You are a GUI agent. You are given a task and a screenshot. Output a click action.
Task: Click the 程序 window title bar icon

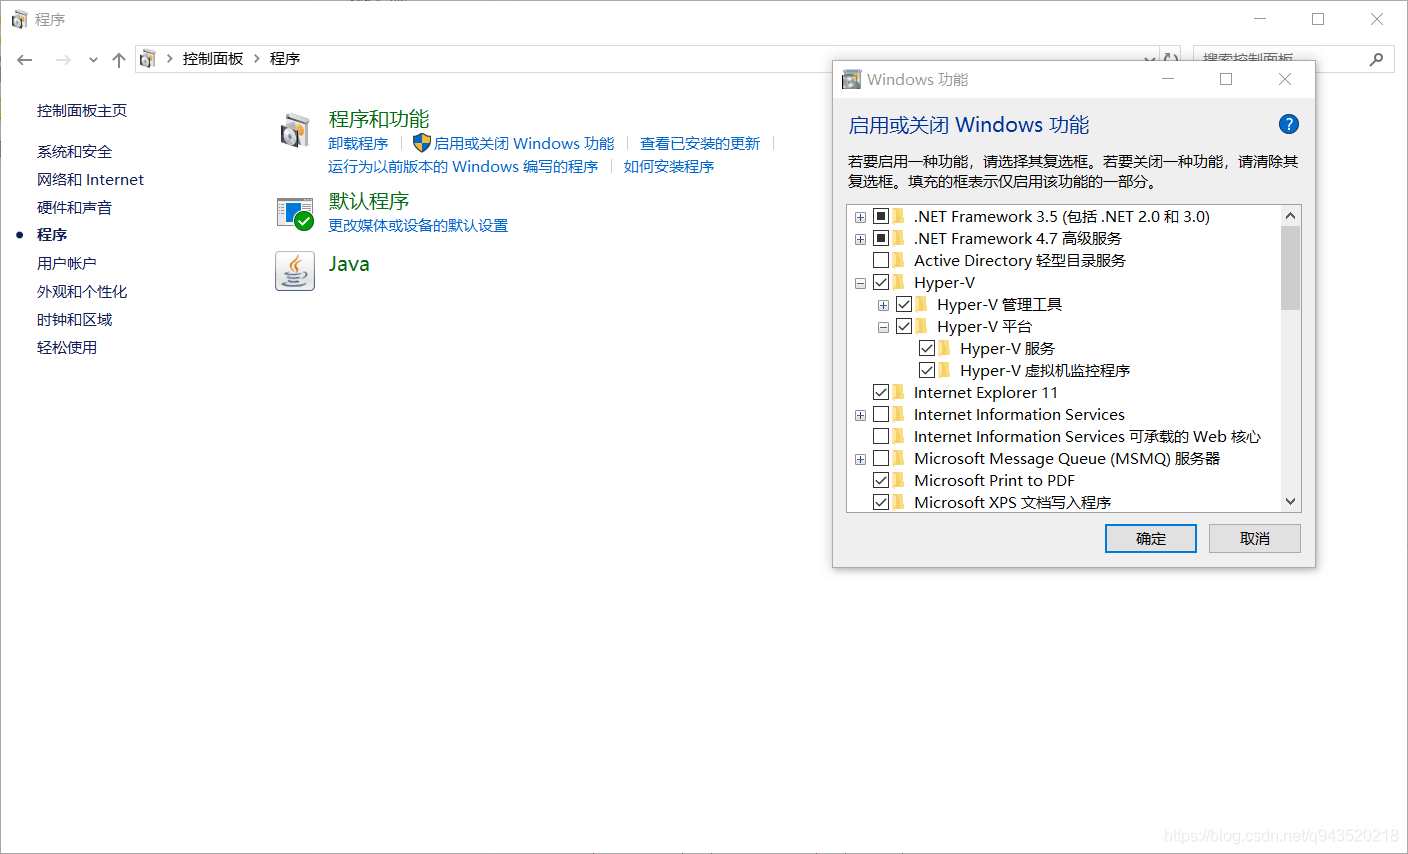(19, 19)
